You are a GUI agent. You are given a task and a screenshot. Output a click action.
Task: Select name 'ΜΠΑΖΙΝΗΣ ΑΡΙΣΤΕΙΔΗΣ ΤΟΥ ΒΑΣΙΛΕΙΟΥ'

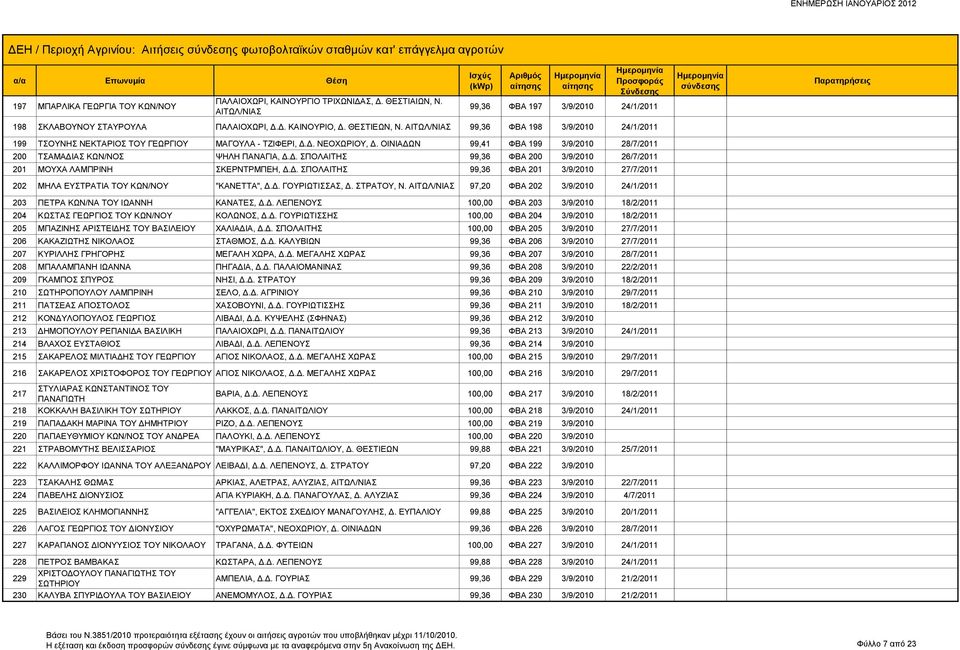pyautogui.click(x=117, y=228)
